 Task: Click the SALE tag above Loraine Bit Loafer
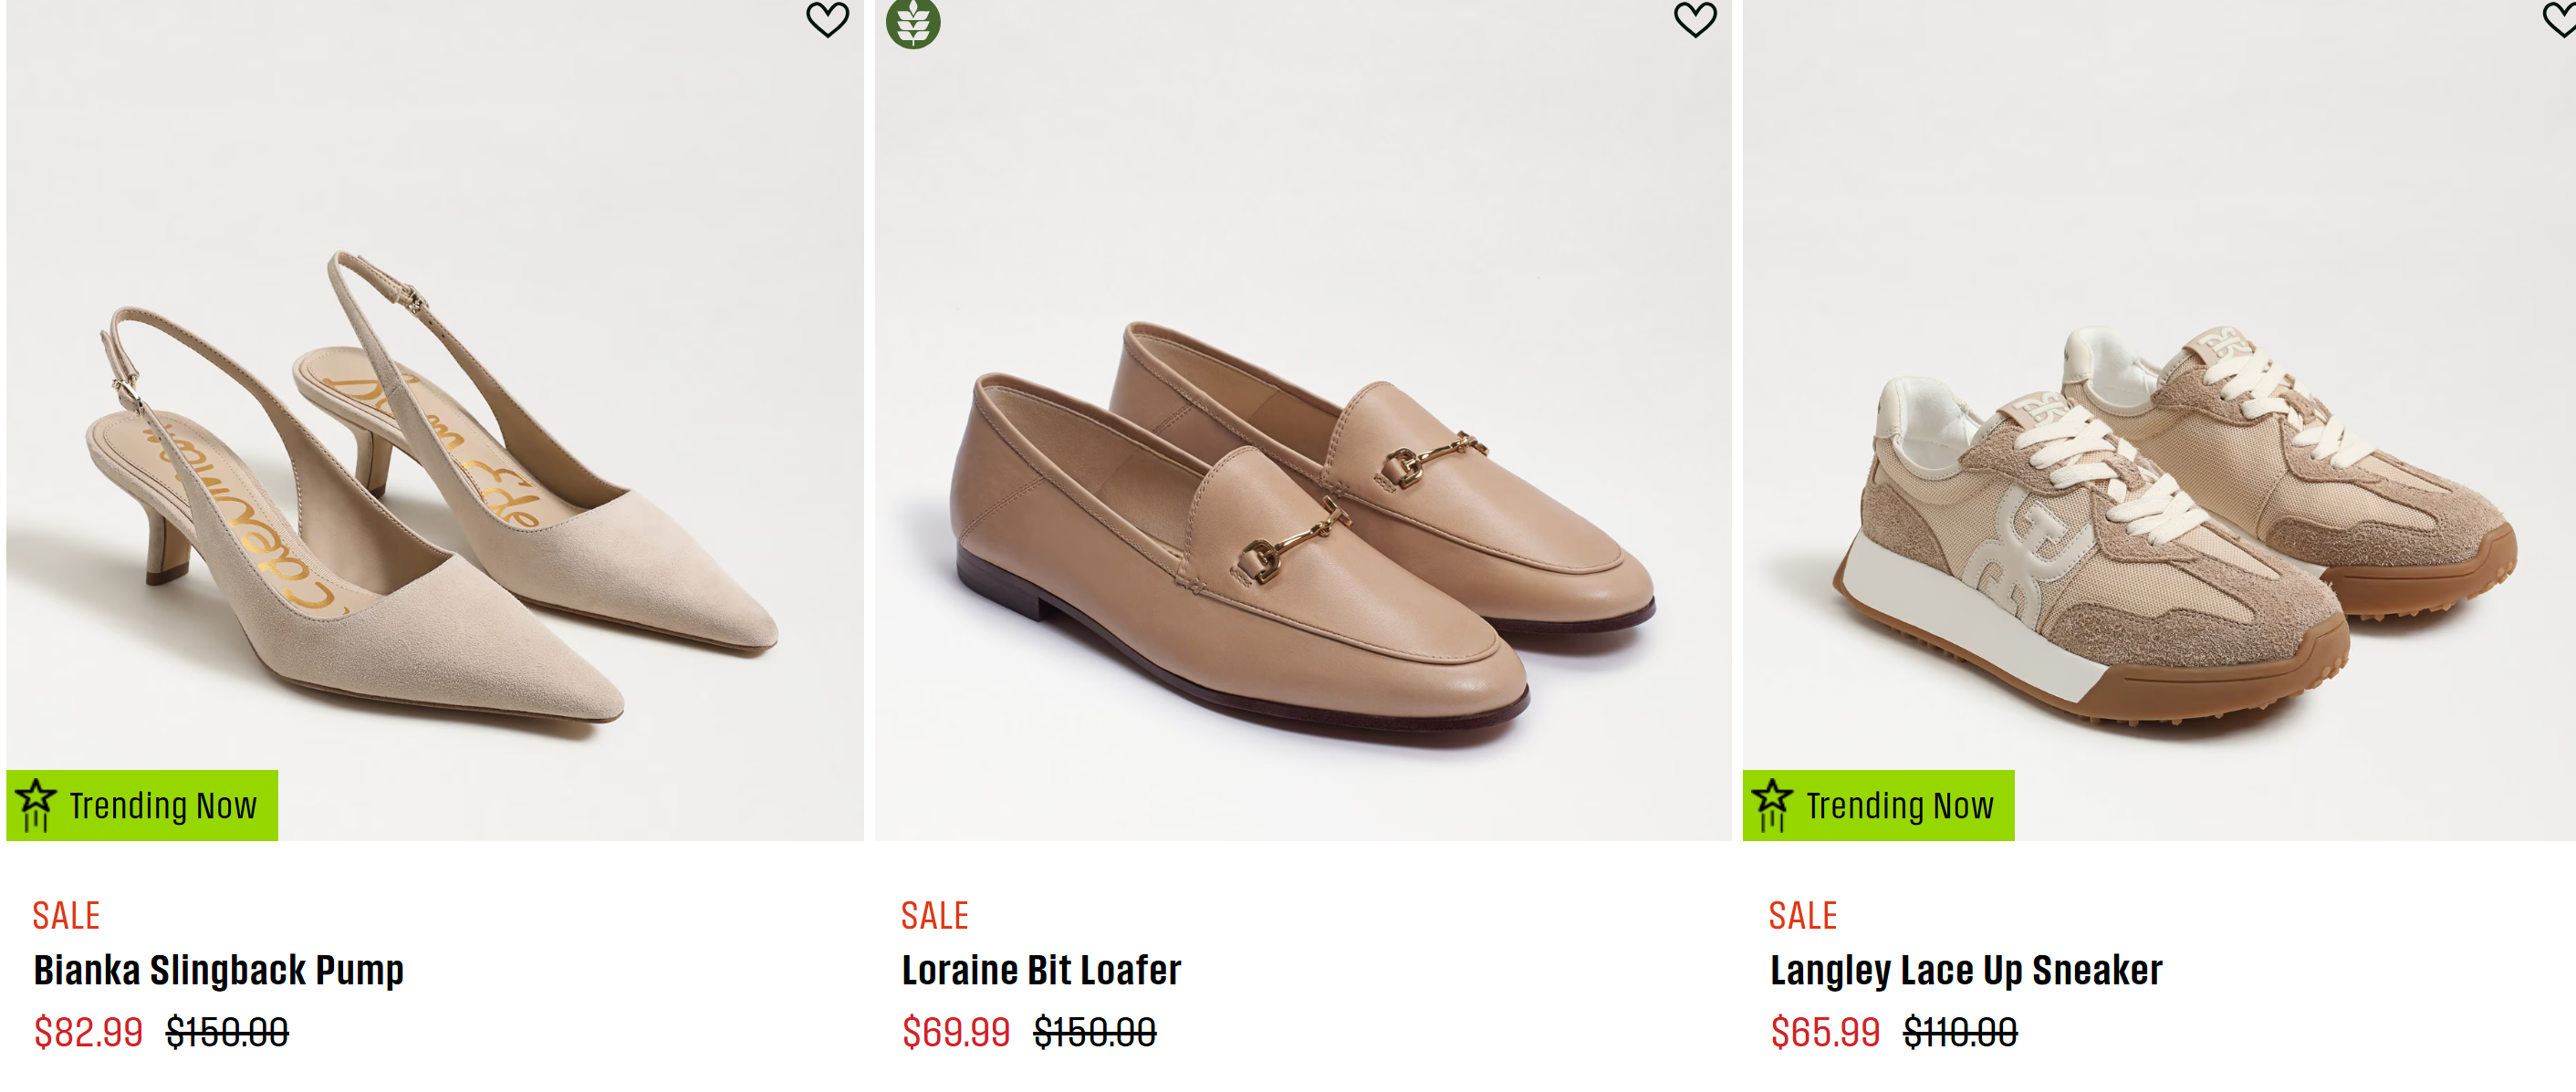935,916
